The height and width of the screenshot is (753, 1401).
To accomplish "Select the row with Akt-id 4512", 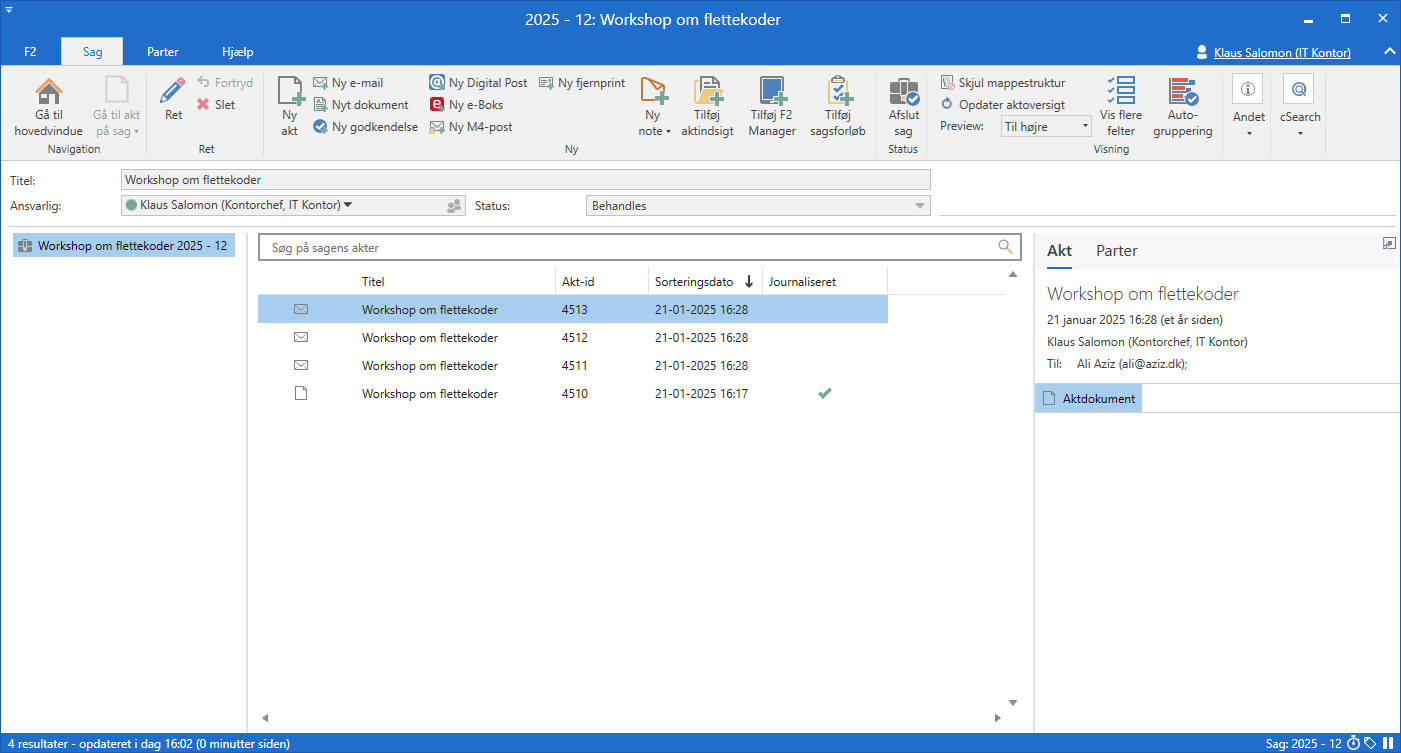I will point(573,338).
